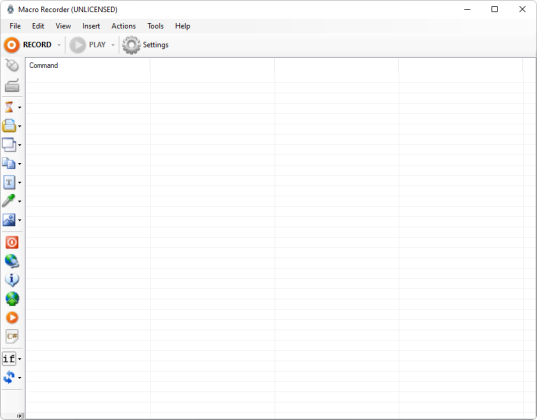The image size is (537, 420).
Task: Click the C# script icon
Action: (12, 336)
